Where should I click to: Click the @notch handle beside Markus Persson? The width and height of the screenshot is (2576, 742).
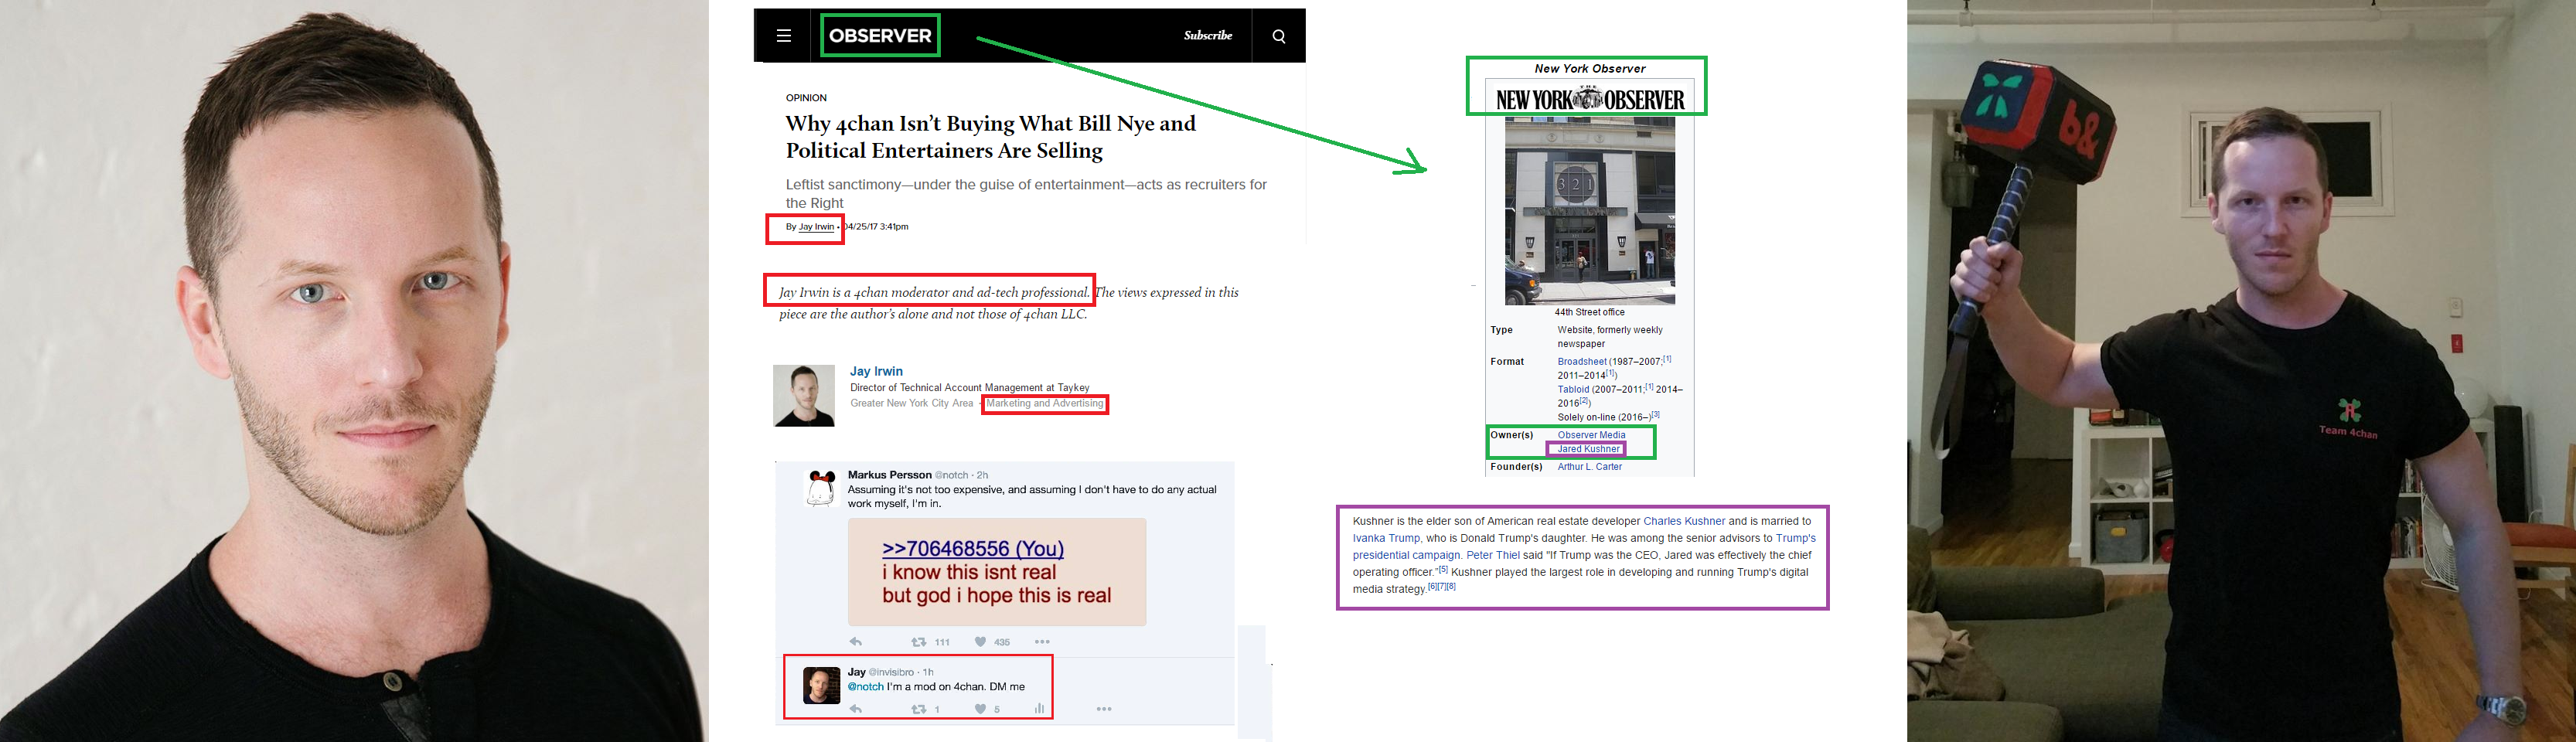coord(953,475)
